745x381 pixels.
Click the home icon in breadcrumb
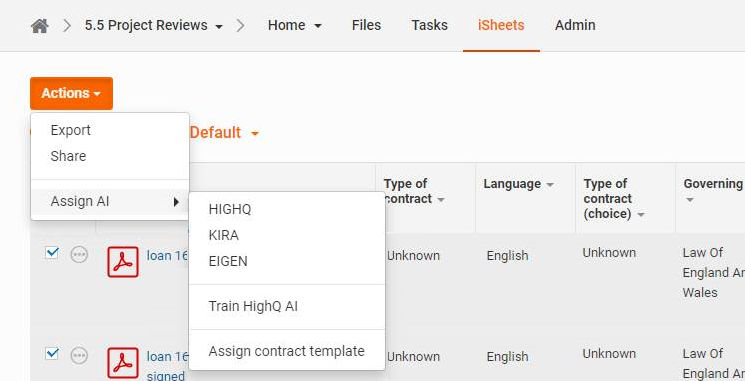pyautogui.click(x=40, y=25)
